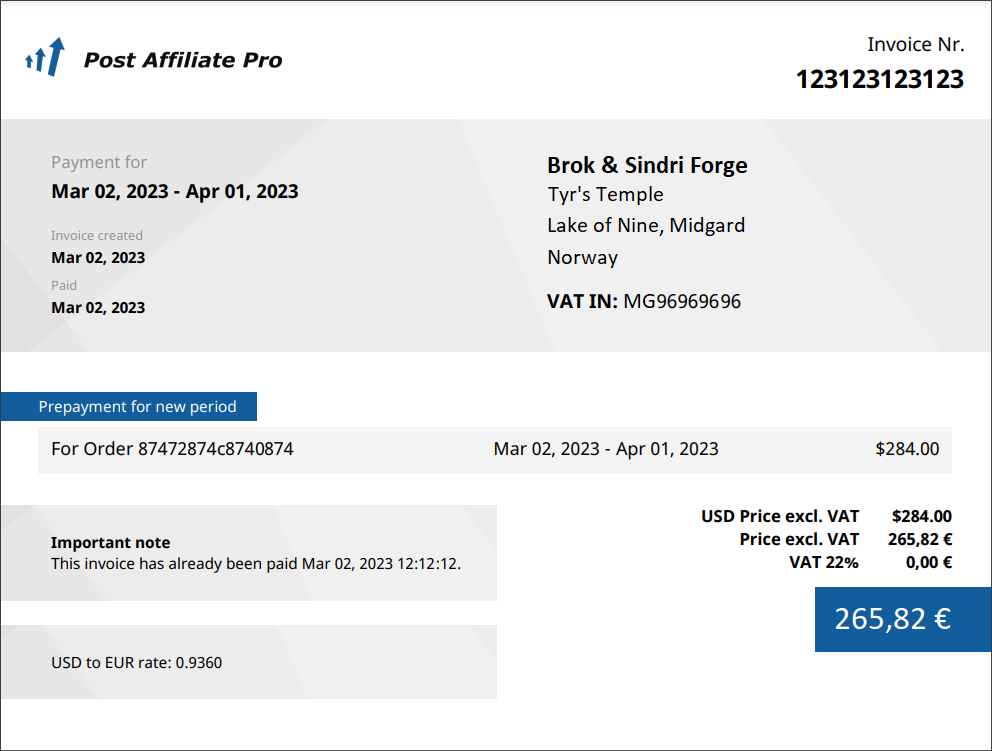Click the Post Affiliate Pro brand name
The height and width of the screenshot is (751, 992).
tap(182, 60)
